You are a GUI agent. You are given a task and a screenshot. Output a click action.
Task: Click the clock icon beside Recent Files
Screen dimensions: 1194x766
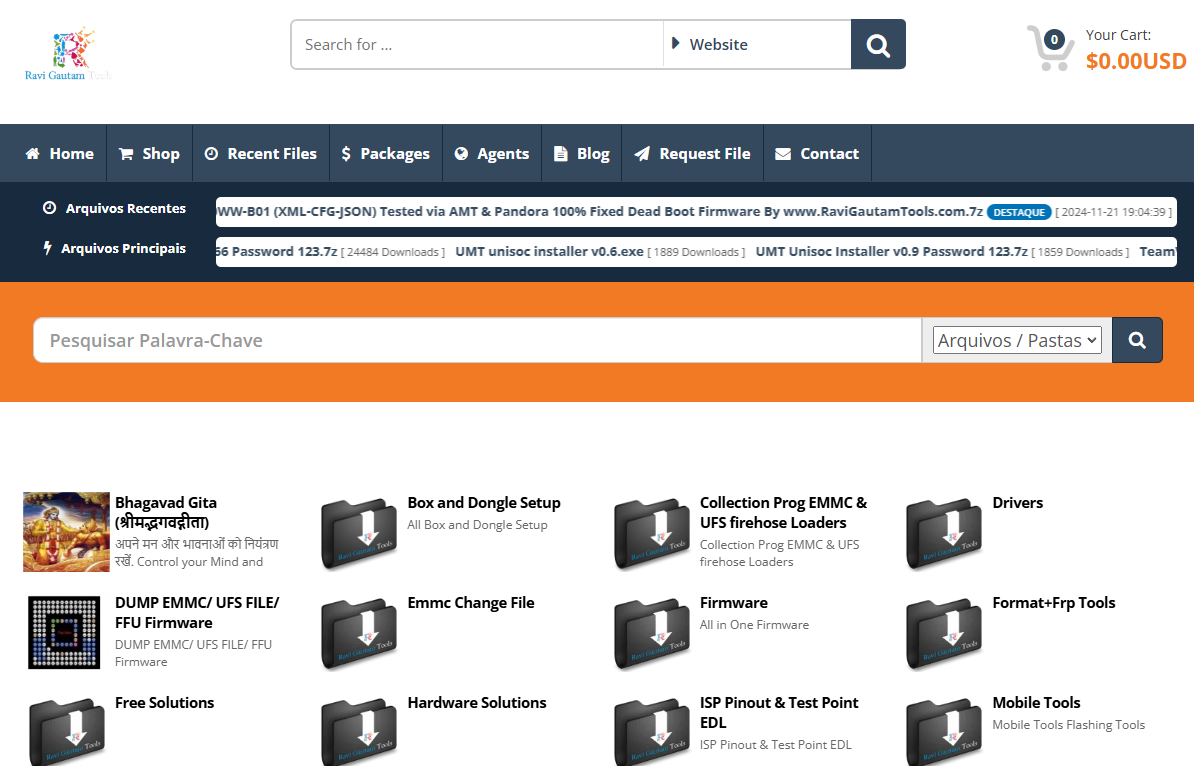[212, 154]
